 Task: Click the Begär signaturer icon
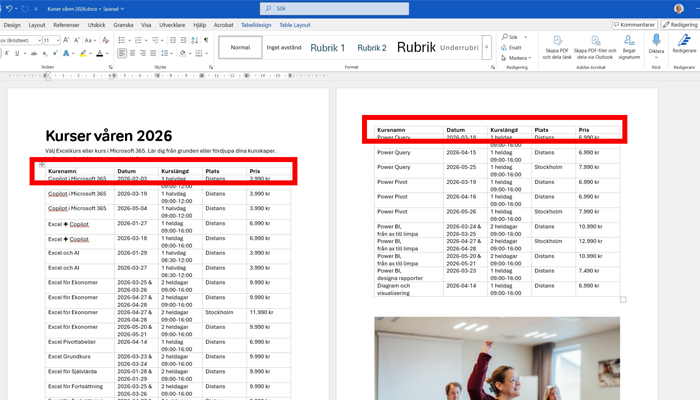point(629,42)
